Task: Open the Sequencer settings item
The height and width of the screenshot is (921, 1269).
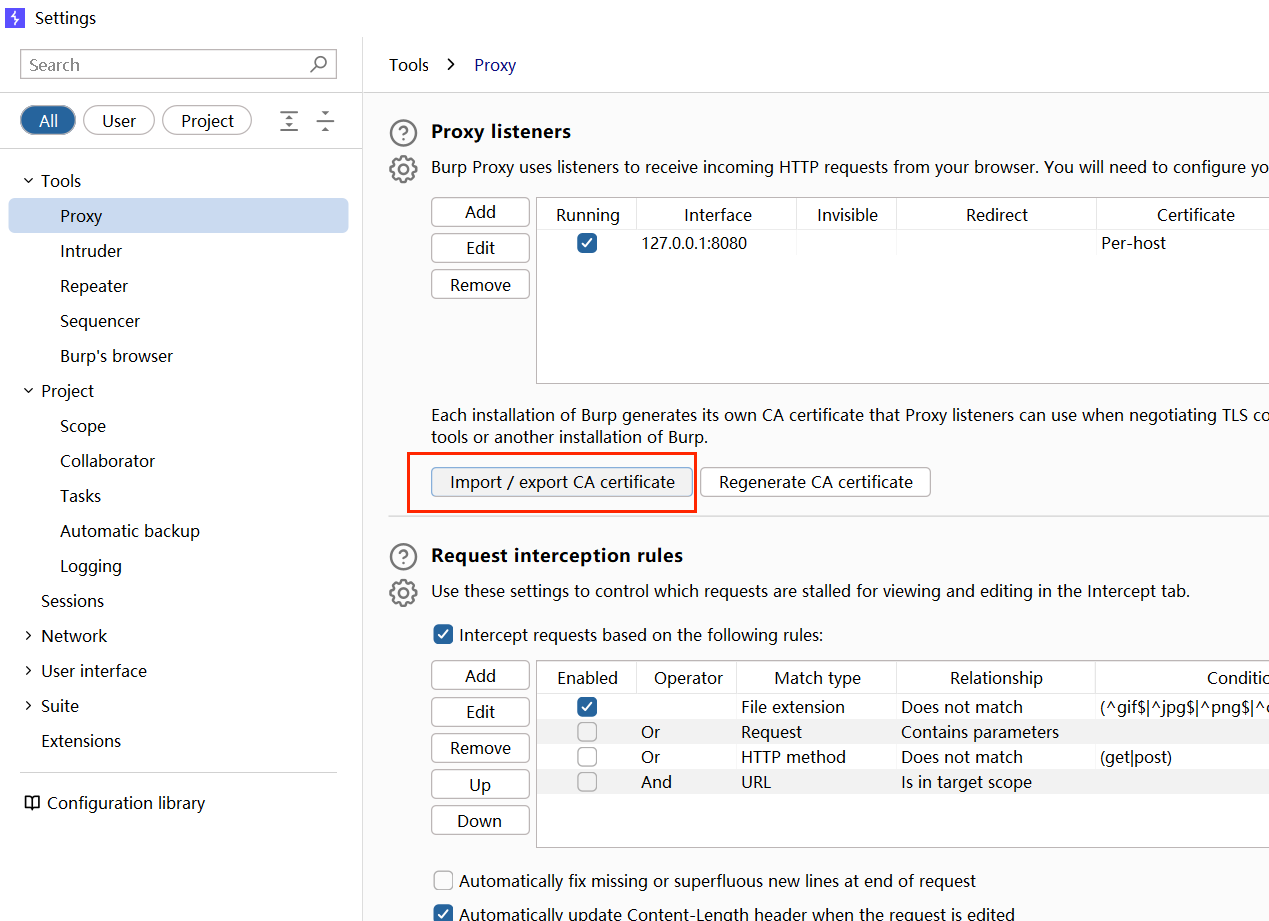Action: [100, 321]
